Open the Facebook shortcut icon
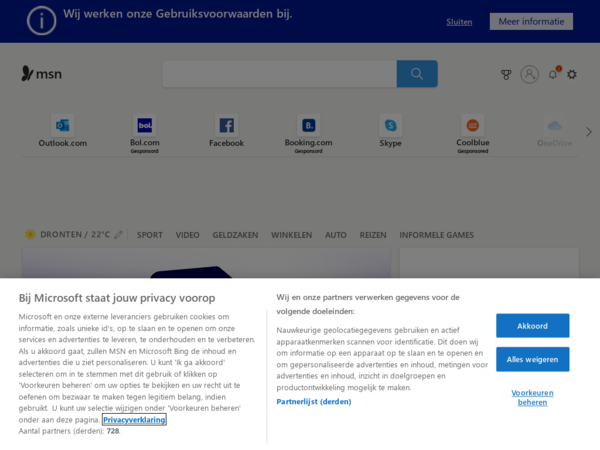 click(x=227, y=125)
